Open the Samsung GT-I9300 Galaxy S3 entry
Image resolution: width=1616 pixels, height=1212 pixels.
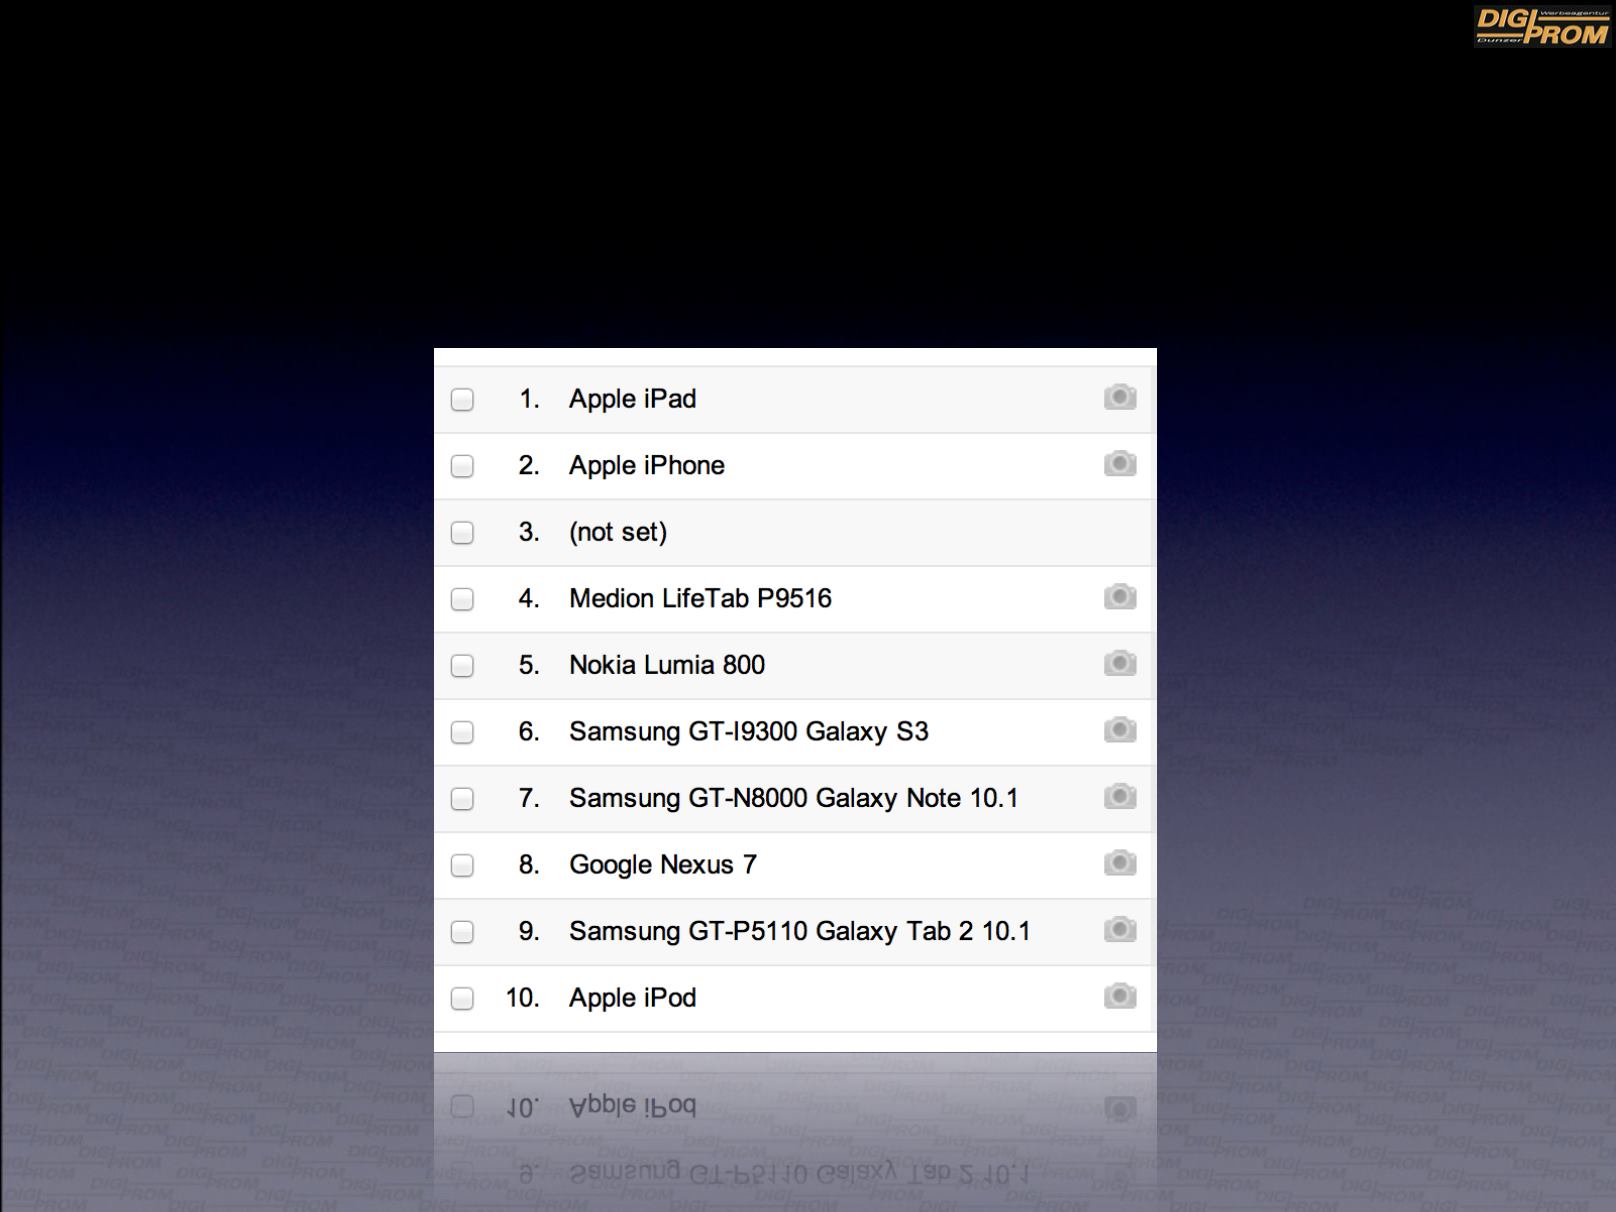click(x=749, y=731)
